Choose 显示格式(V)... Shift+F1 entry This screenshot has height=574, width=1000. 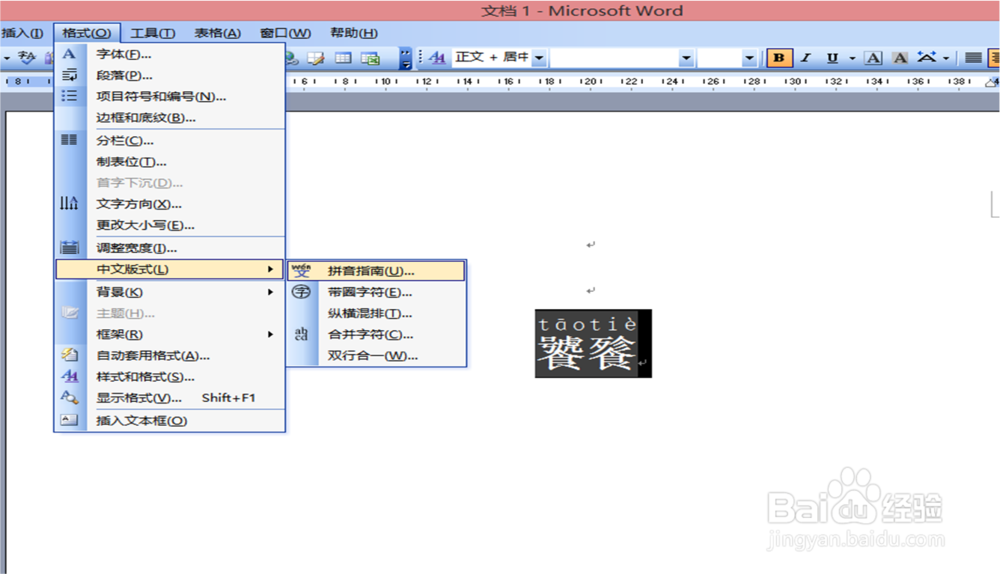coord(170,397)
